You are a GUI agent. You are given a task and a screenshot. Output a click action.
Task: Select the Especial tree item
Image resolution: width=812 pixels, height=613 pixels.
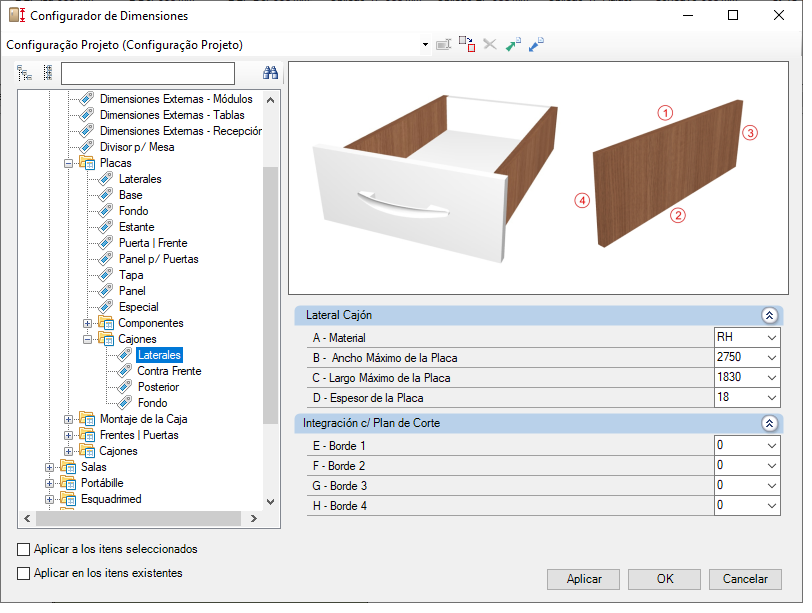[138, 307]
